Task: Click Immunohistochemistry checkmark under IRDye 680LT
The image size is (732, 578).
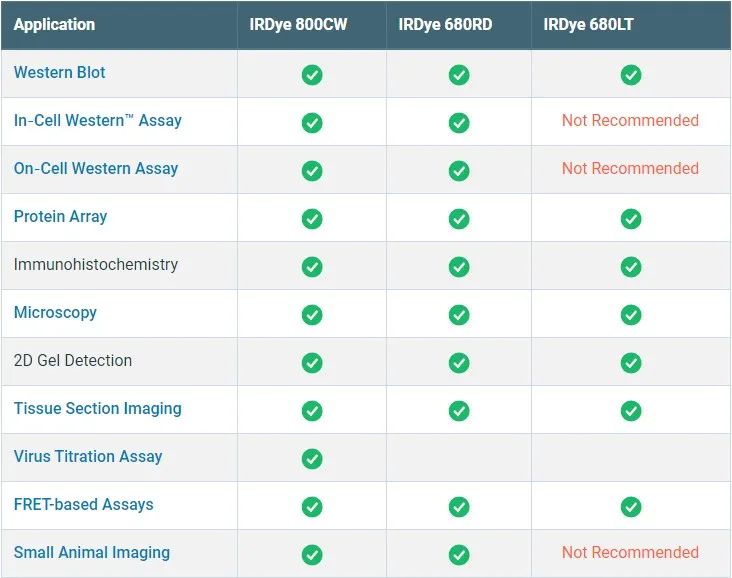Action: click(x=631, y=267)
